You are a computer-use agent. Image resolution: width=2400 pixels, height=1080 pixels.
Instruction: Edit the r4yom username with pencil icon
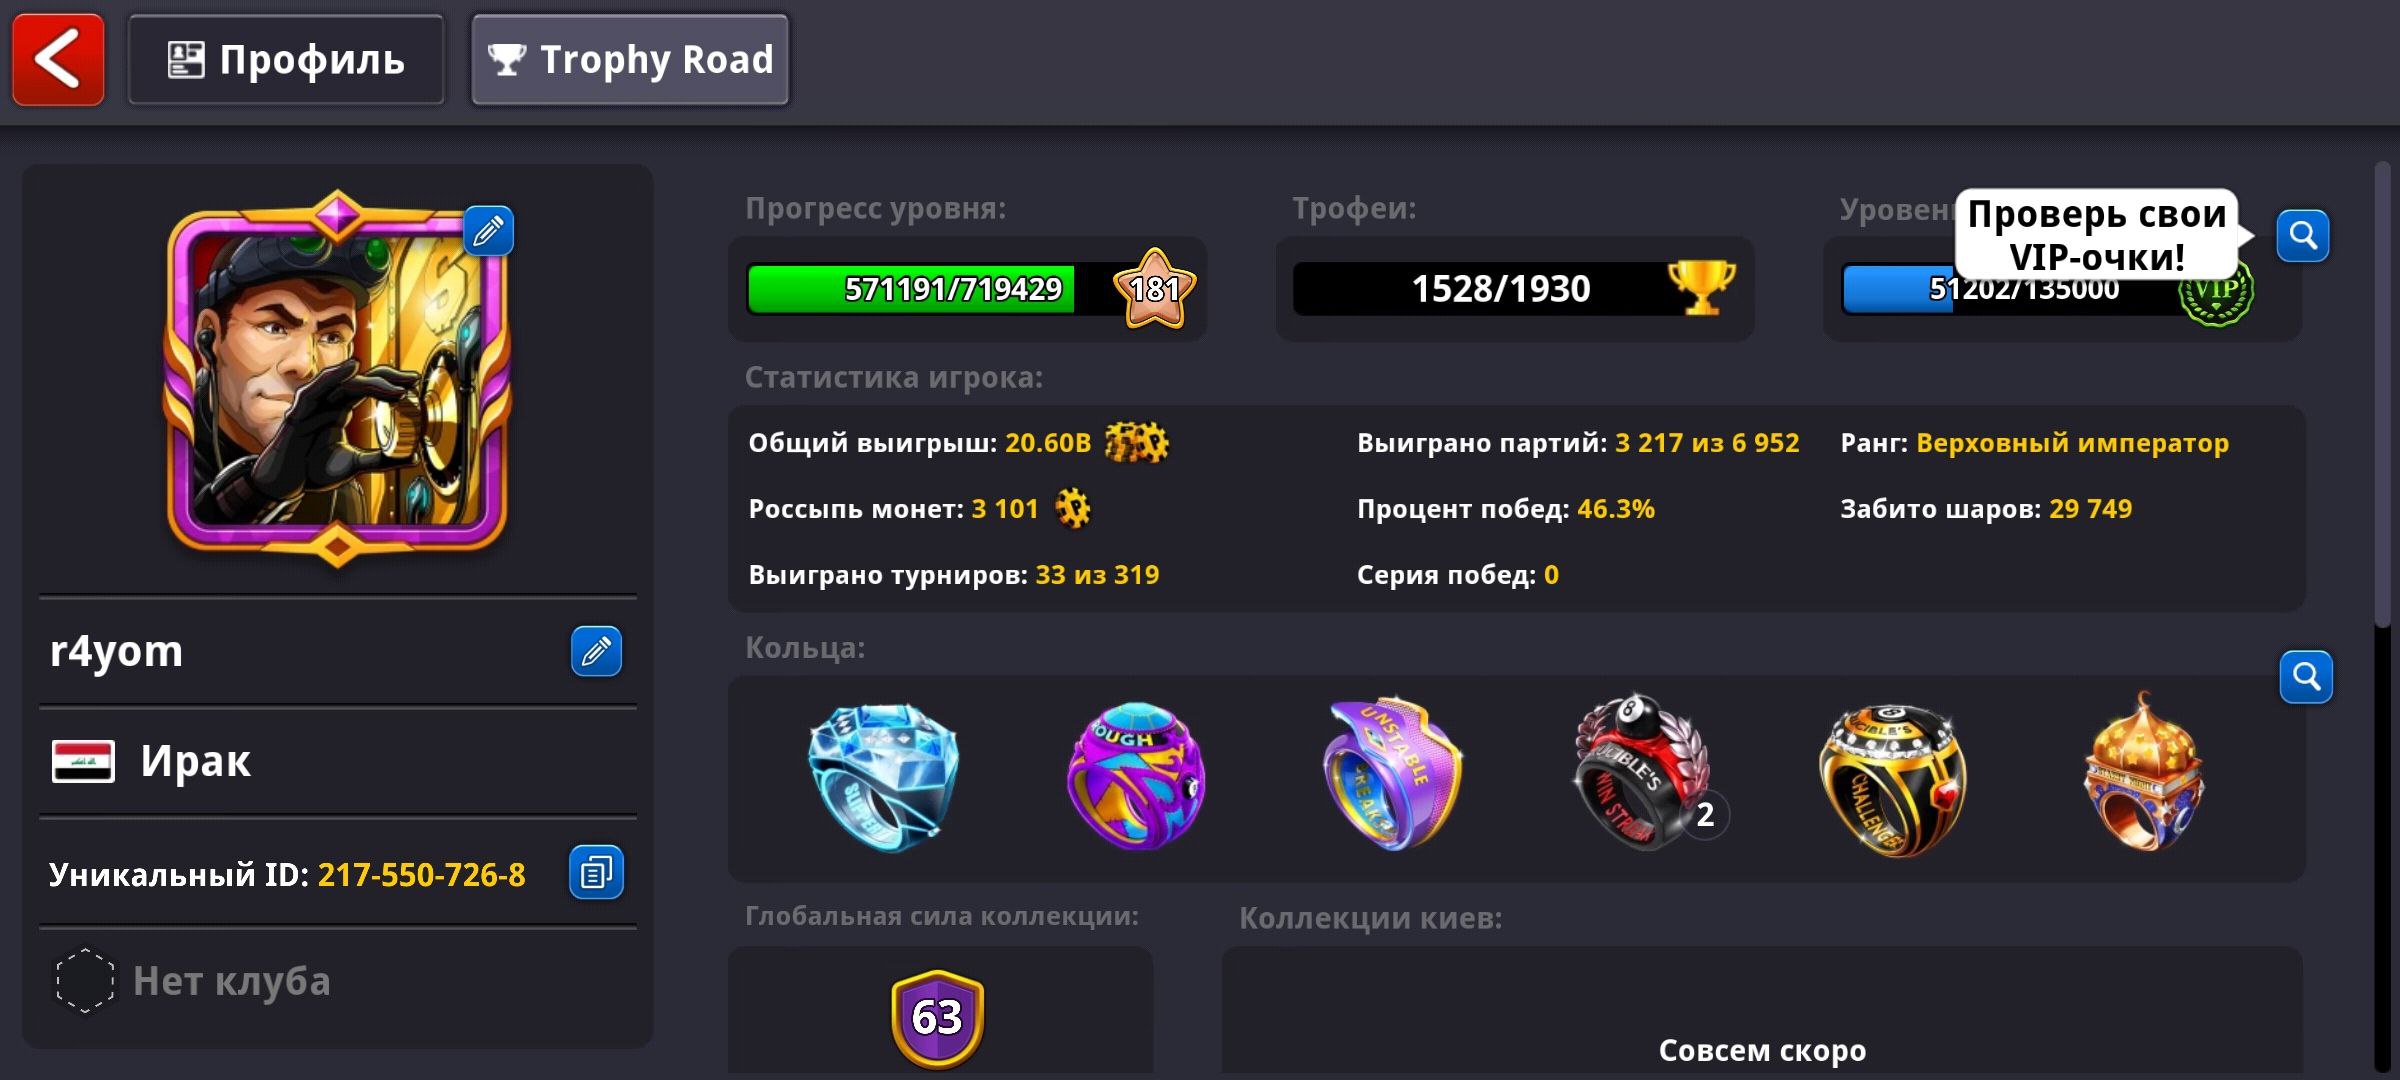coord(596,652)
